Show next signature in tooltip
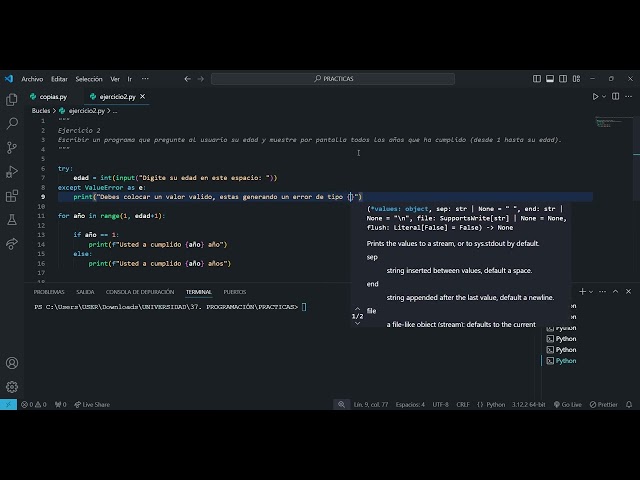The width and height of the screenshot is (640, 480). point(358,323)
